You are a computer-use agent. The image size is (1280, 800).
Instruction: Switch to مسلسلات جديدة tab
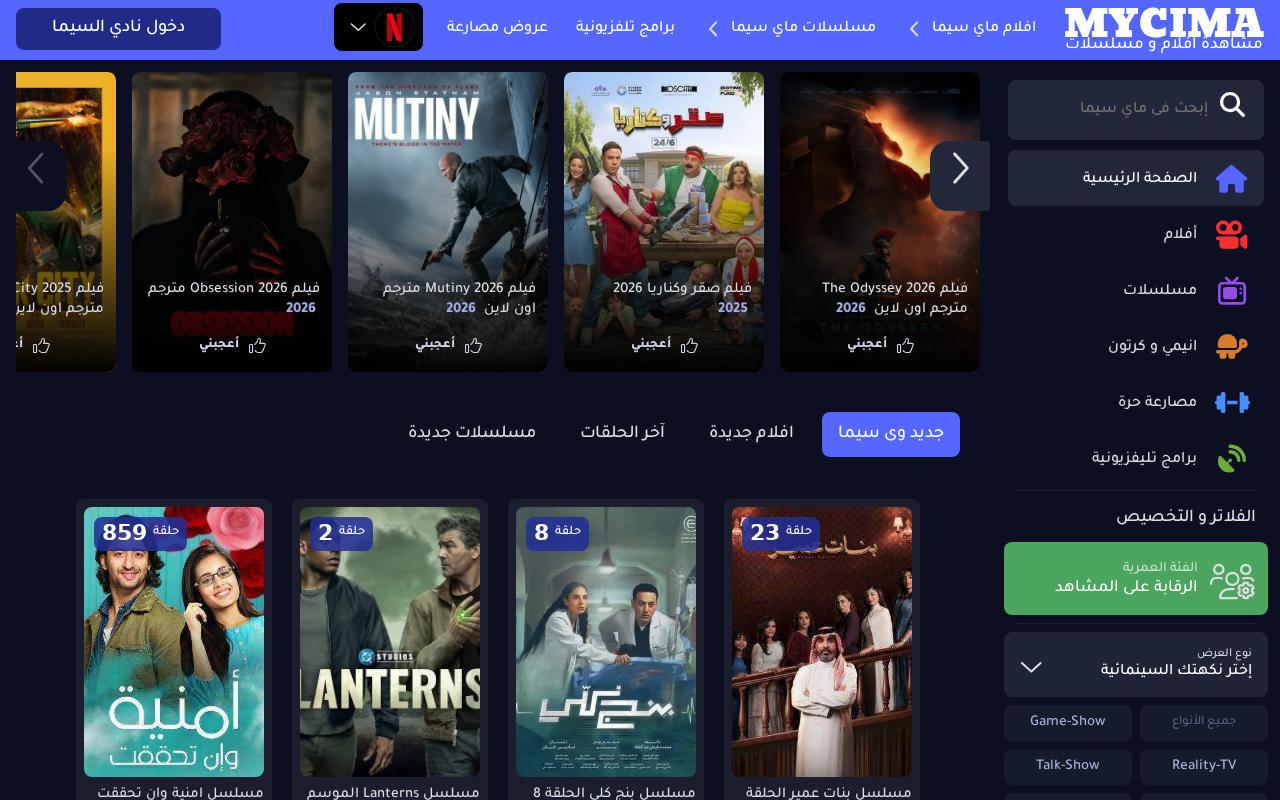click(472, 434)
